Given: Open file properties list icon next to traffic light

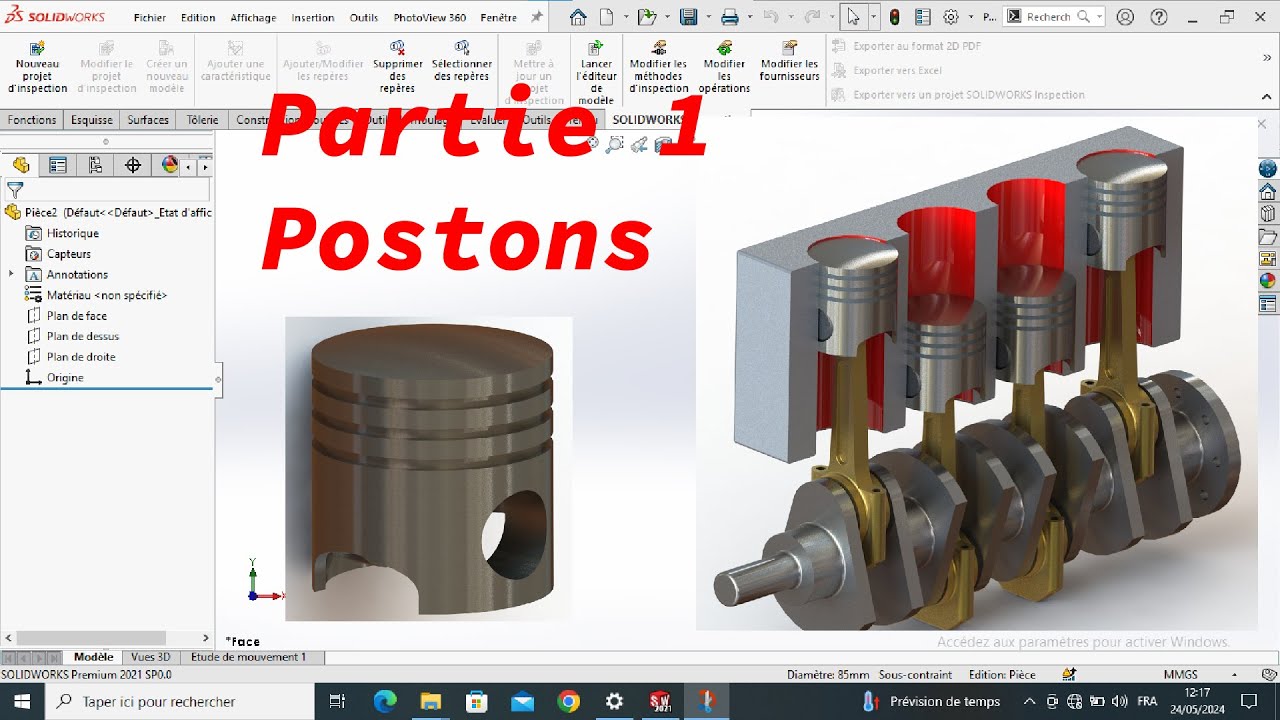Looking at the screenshot, I should [x=922, y=17].
